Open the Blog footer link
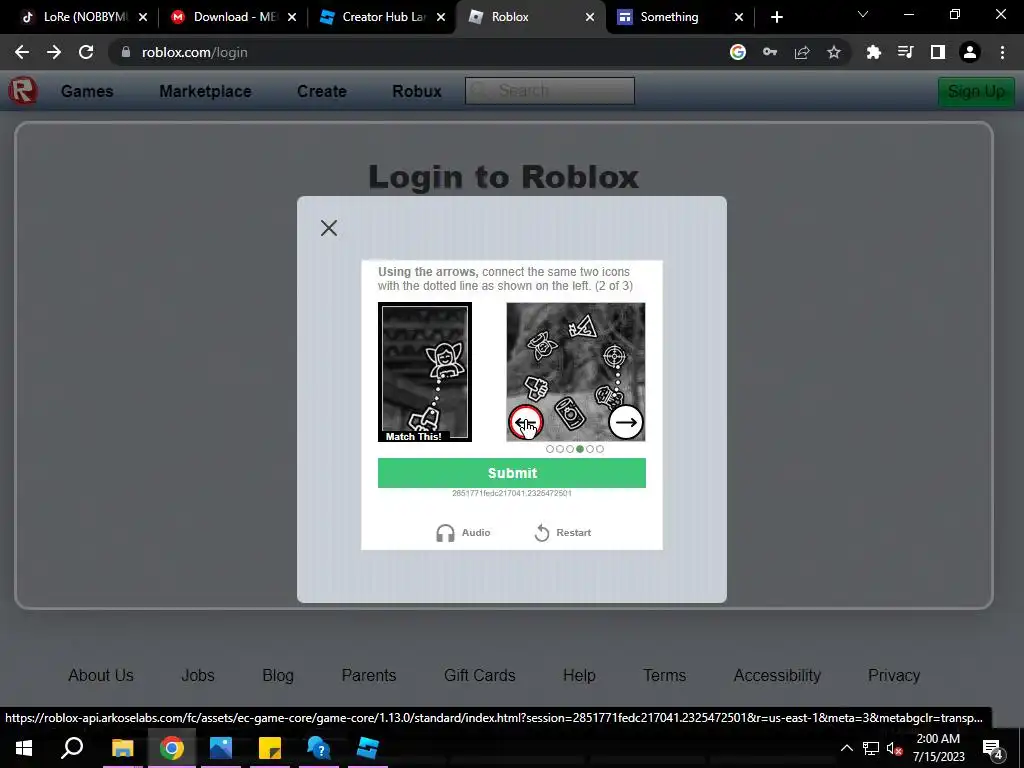 coord(278,675)
